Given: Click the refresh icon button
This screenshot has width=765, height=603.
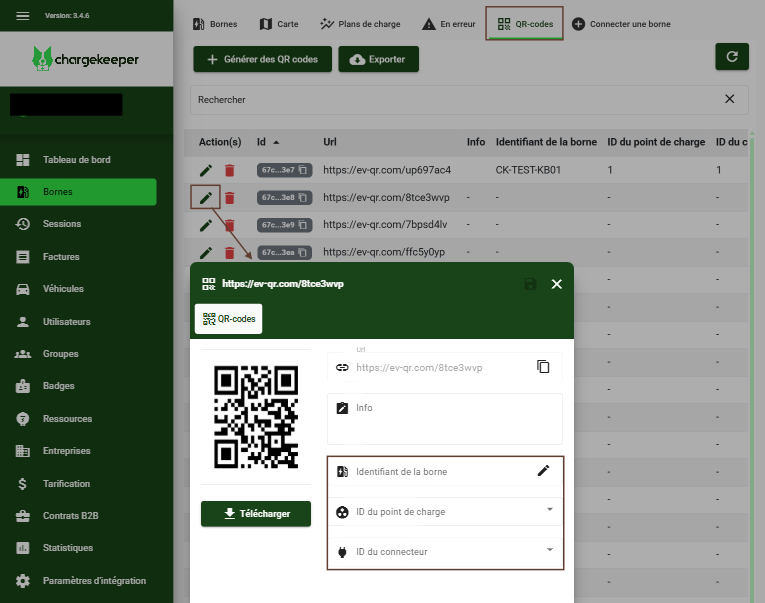Looking at the screenshot, I should pyautogui.click(x=732, y=57).
